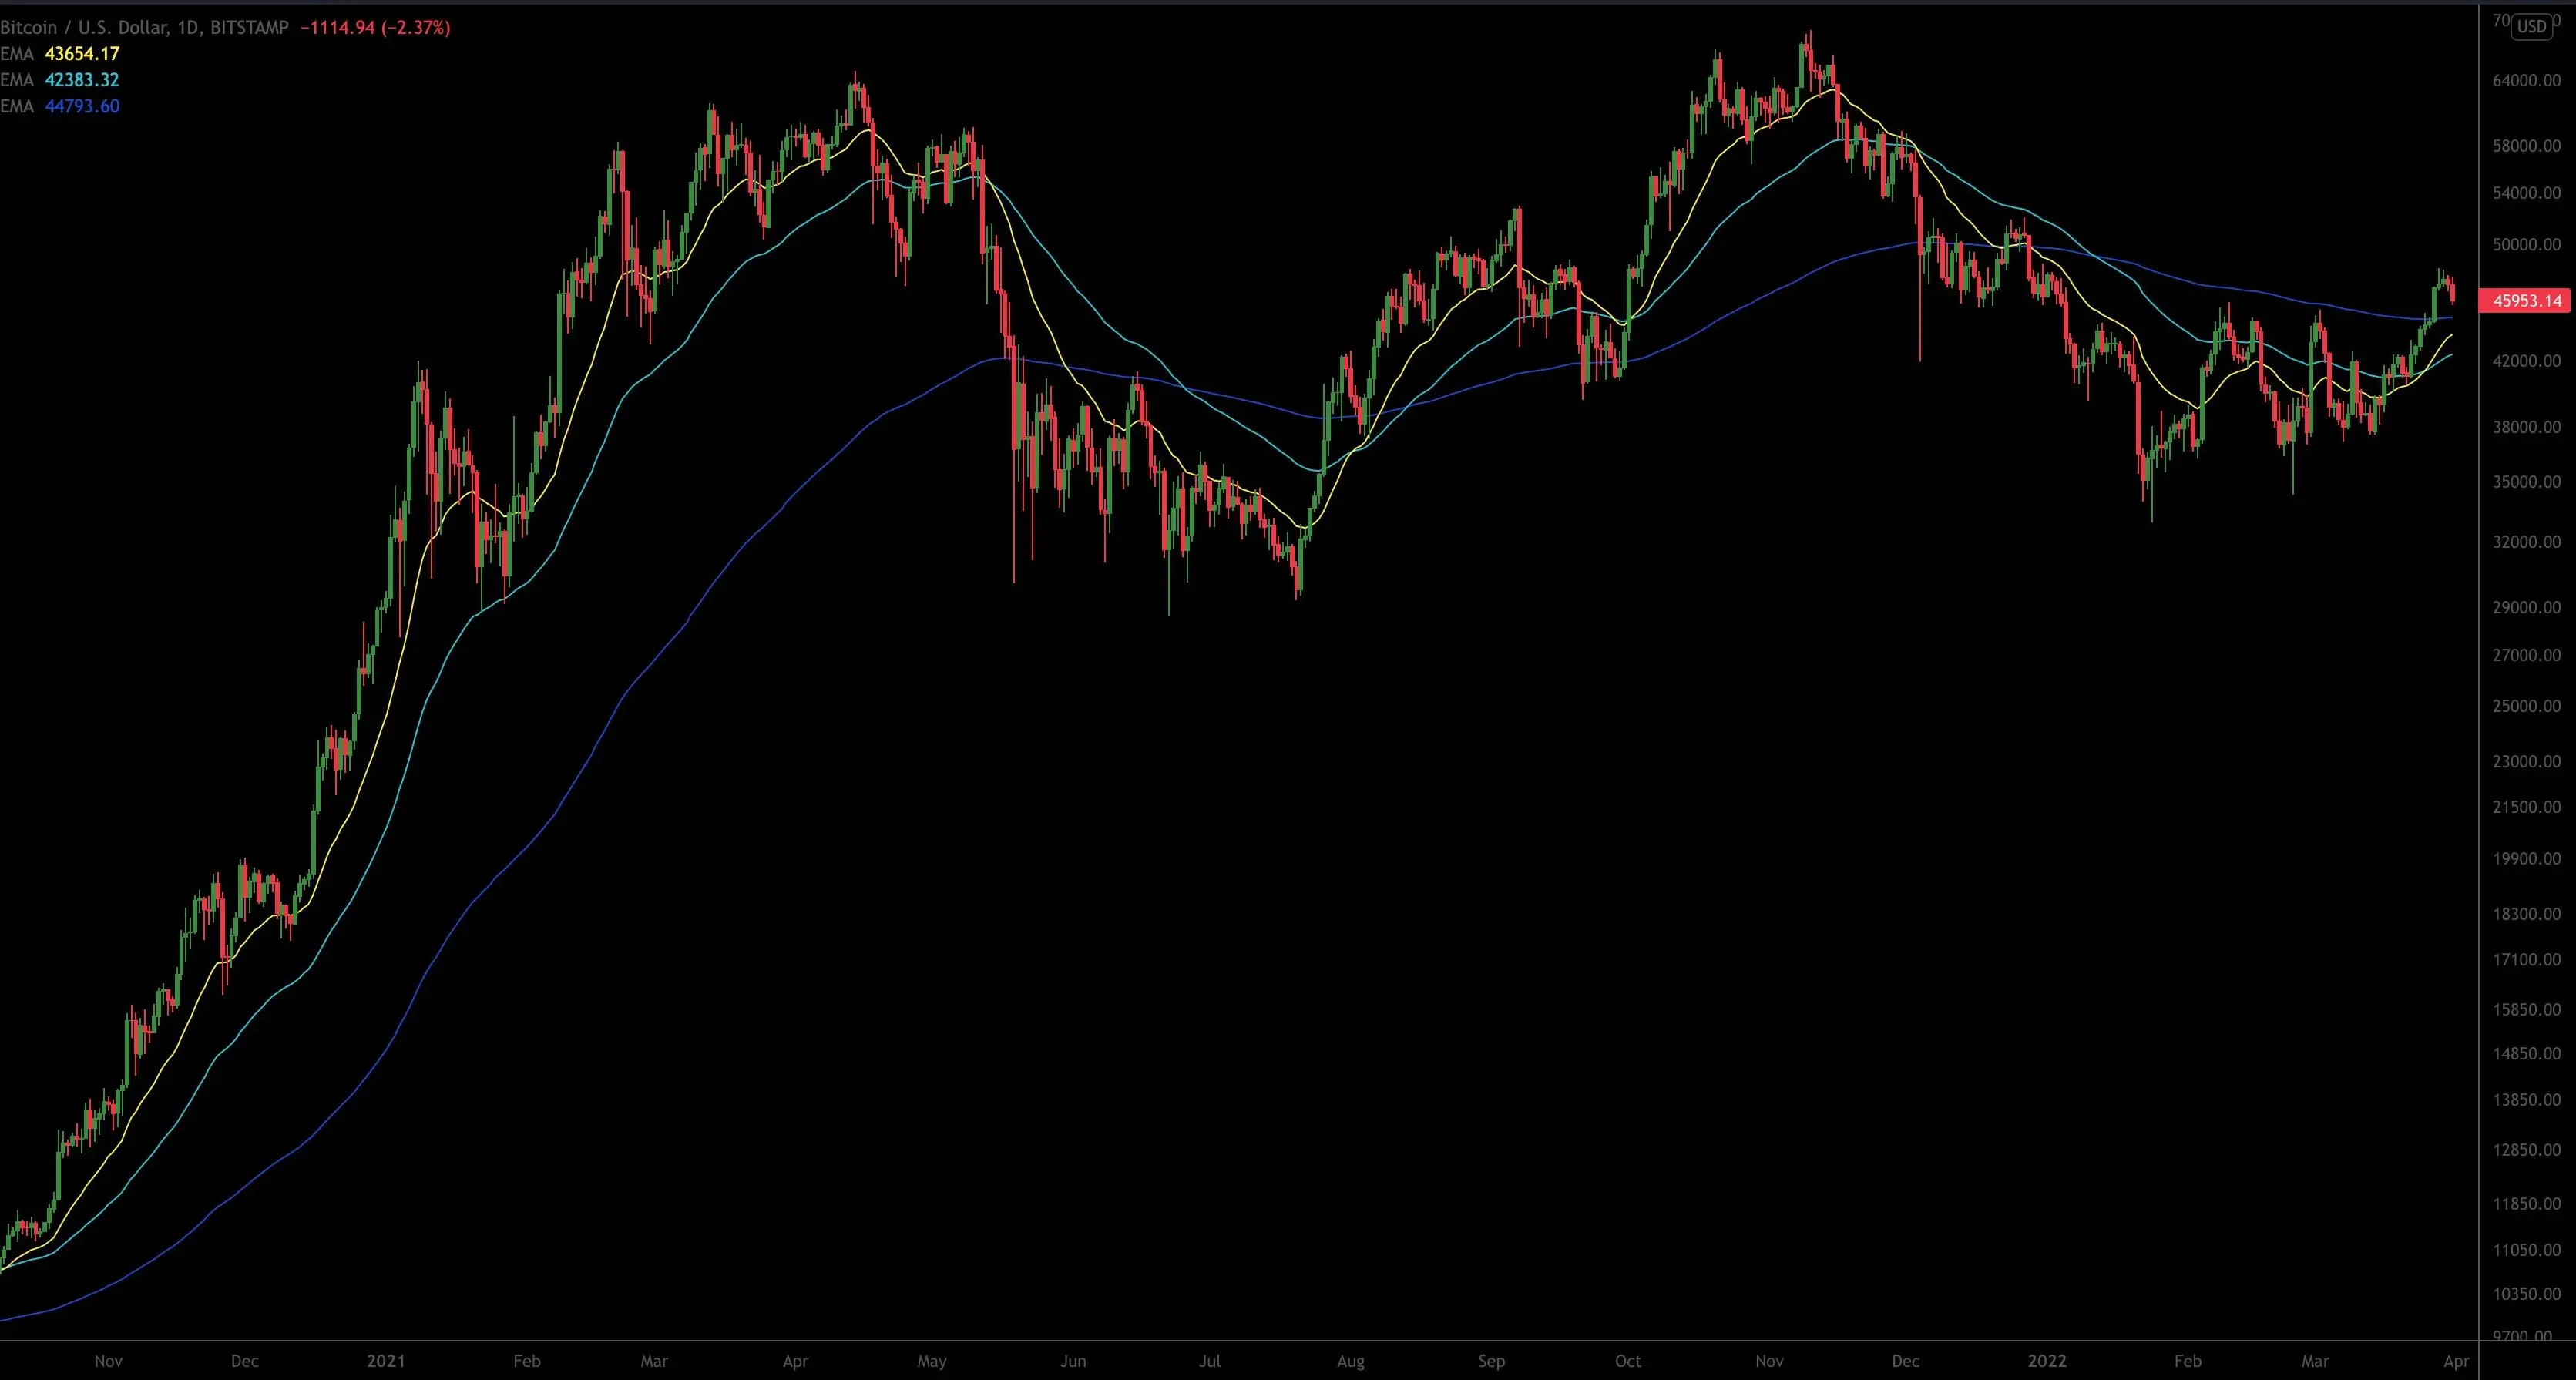The width and height of the screenshot is (2576, 1380).
Task: Click the red 45953.14 current price label
Action: (x=2526, y=300)
